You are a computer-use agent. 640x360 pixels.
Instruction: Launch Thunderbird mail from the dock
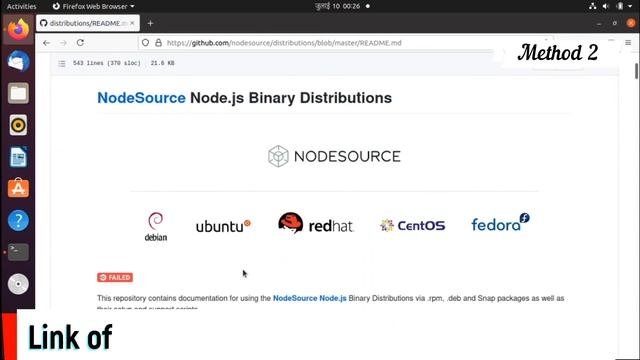pos(18,62)
